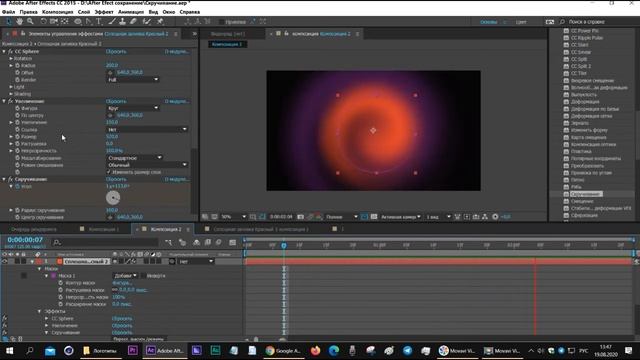Open Mask 1 mode dropdown Добавить
The height and width of the screenshot is (360, 640).
(125, 276)
